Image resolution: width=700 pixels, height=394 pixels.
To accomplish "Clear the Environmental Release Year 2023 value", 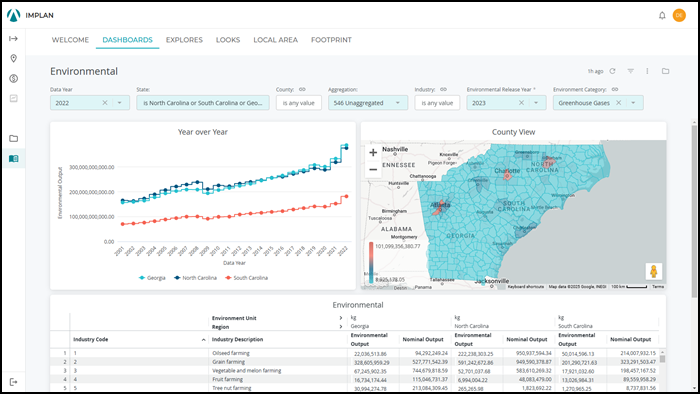I will coord(521,103).
